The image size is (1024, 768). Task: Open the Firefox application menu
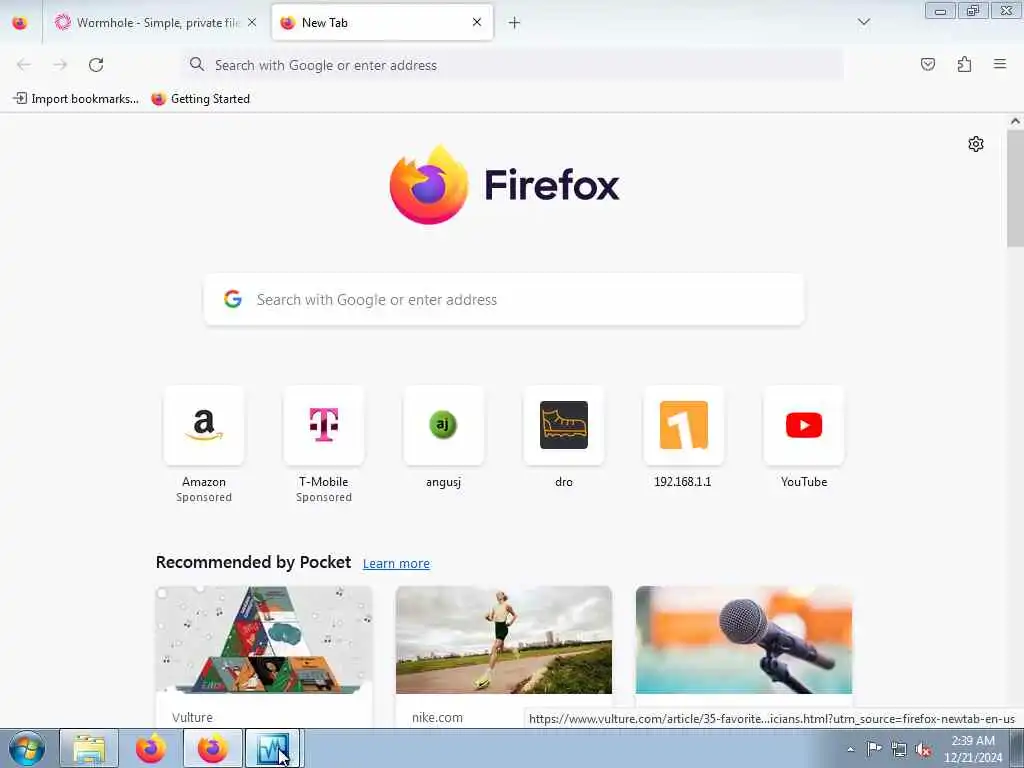(1000, 64)
